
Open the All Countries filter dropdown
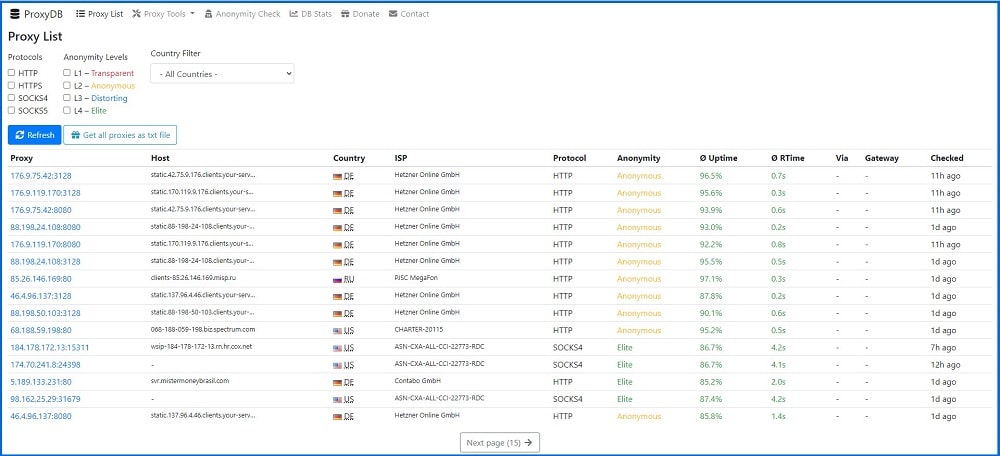coord(222,74)
